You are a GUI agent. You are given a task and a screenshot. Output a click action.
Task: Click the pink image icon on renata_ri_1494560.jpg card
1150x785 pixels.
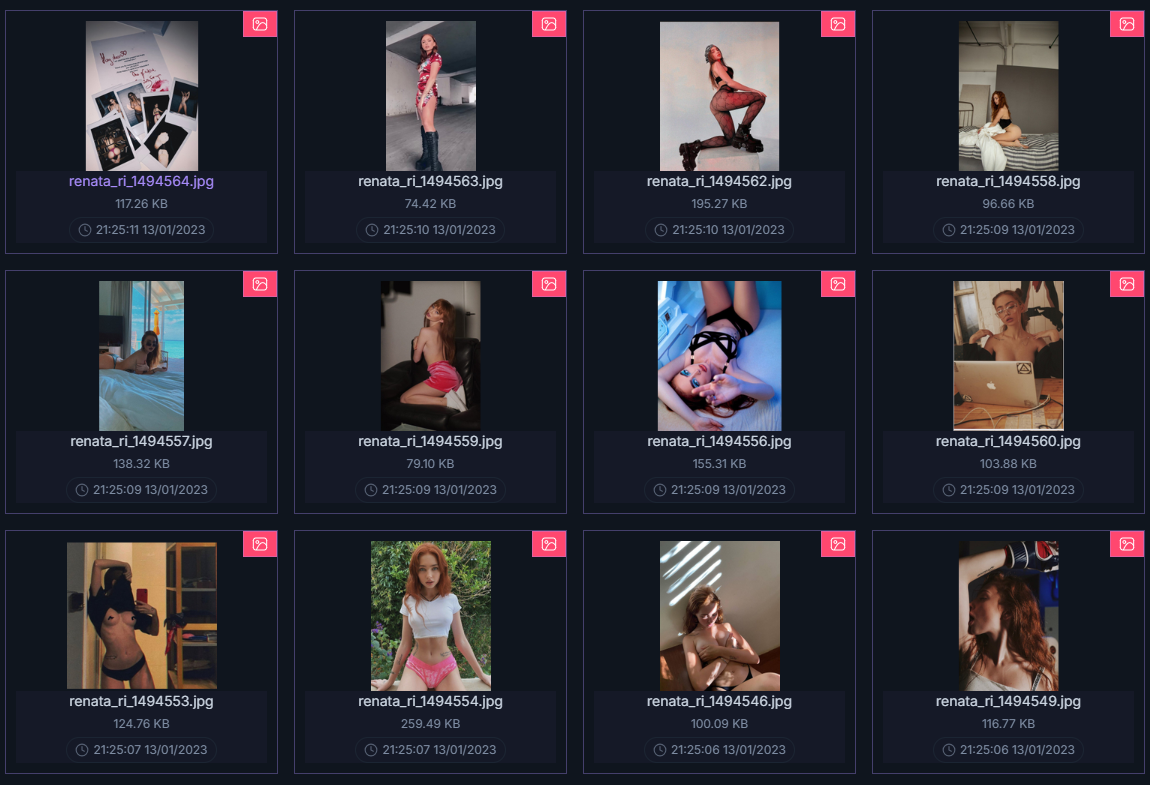[1127, 284]
